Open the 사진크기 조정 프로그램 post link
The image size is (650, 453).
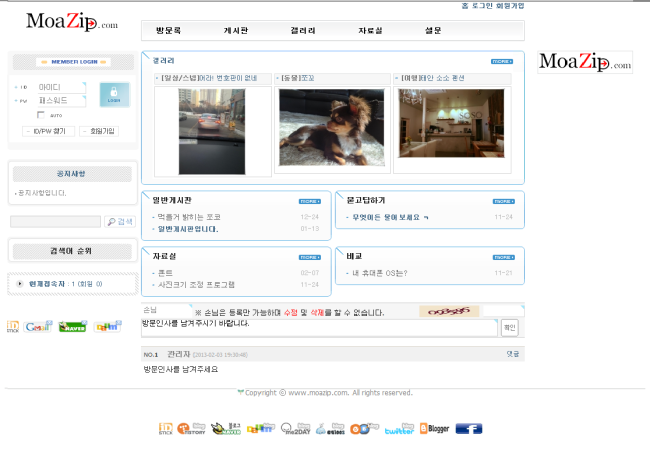[195, 284]
